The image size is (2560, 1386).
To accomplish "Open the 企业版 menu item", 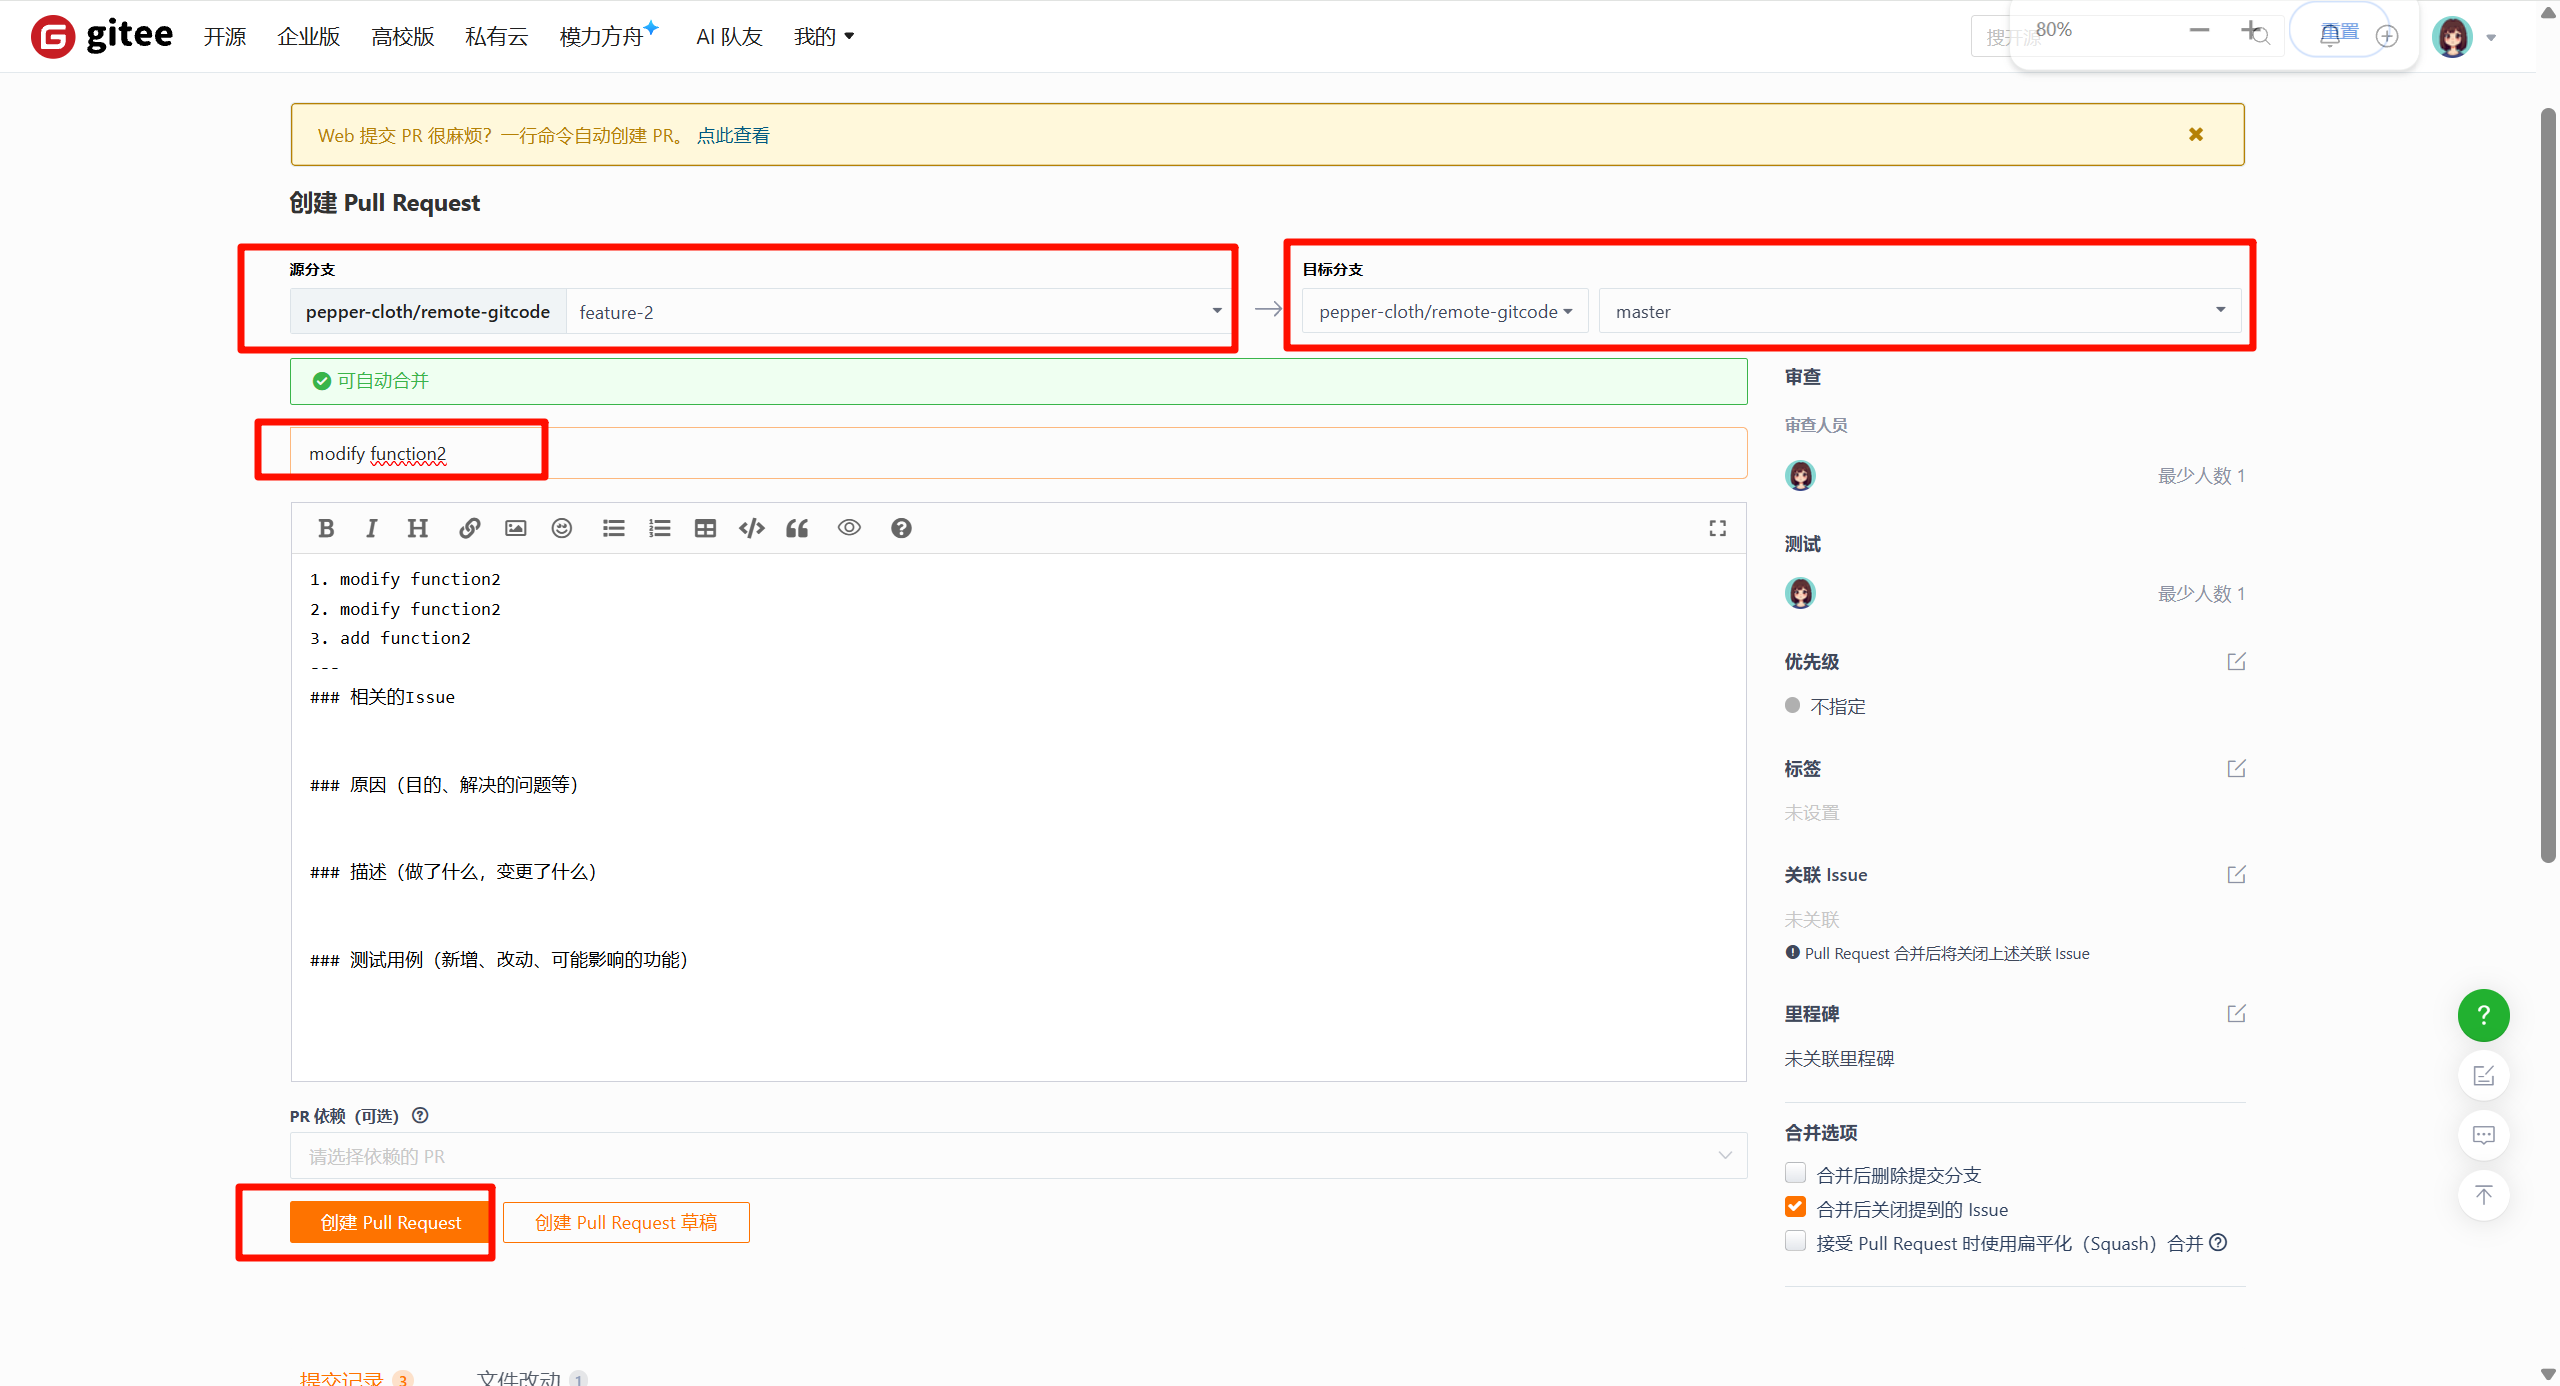I will [x=308, y=37].
